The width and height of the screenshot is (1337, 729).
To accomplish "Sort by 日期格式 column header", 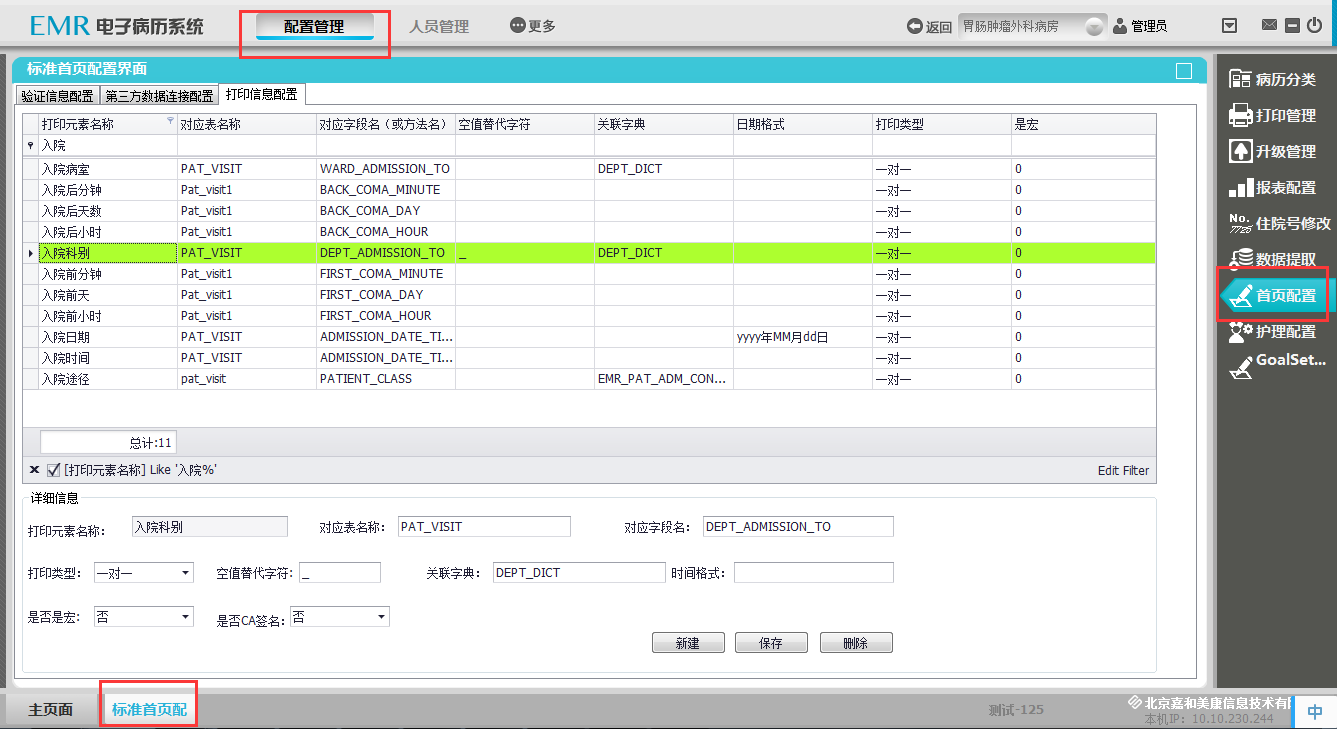I will [803, 124].
